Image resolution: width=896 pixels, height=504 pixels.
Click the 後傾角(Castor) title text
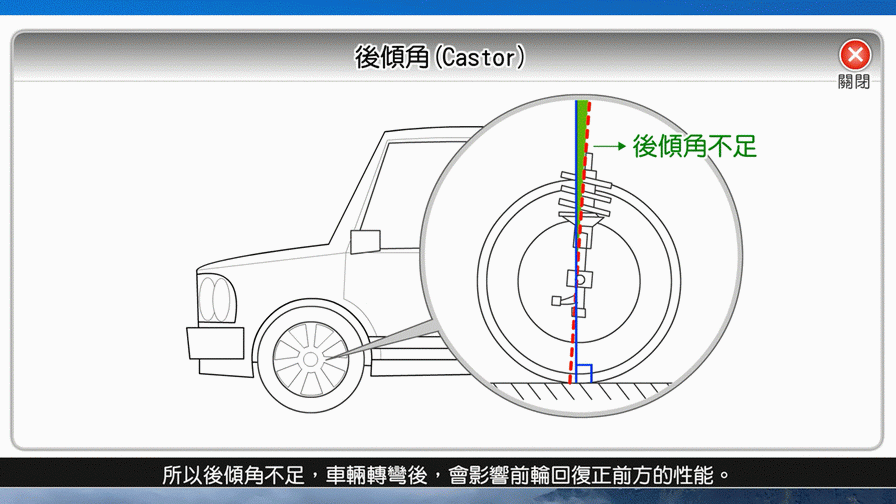pos(440,56)
